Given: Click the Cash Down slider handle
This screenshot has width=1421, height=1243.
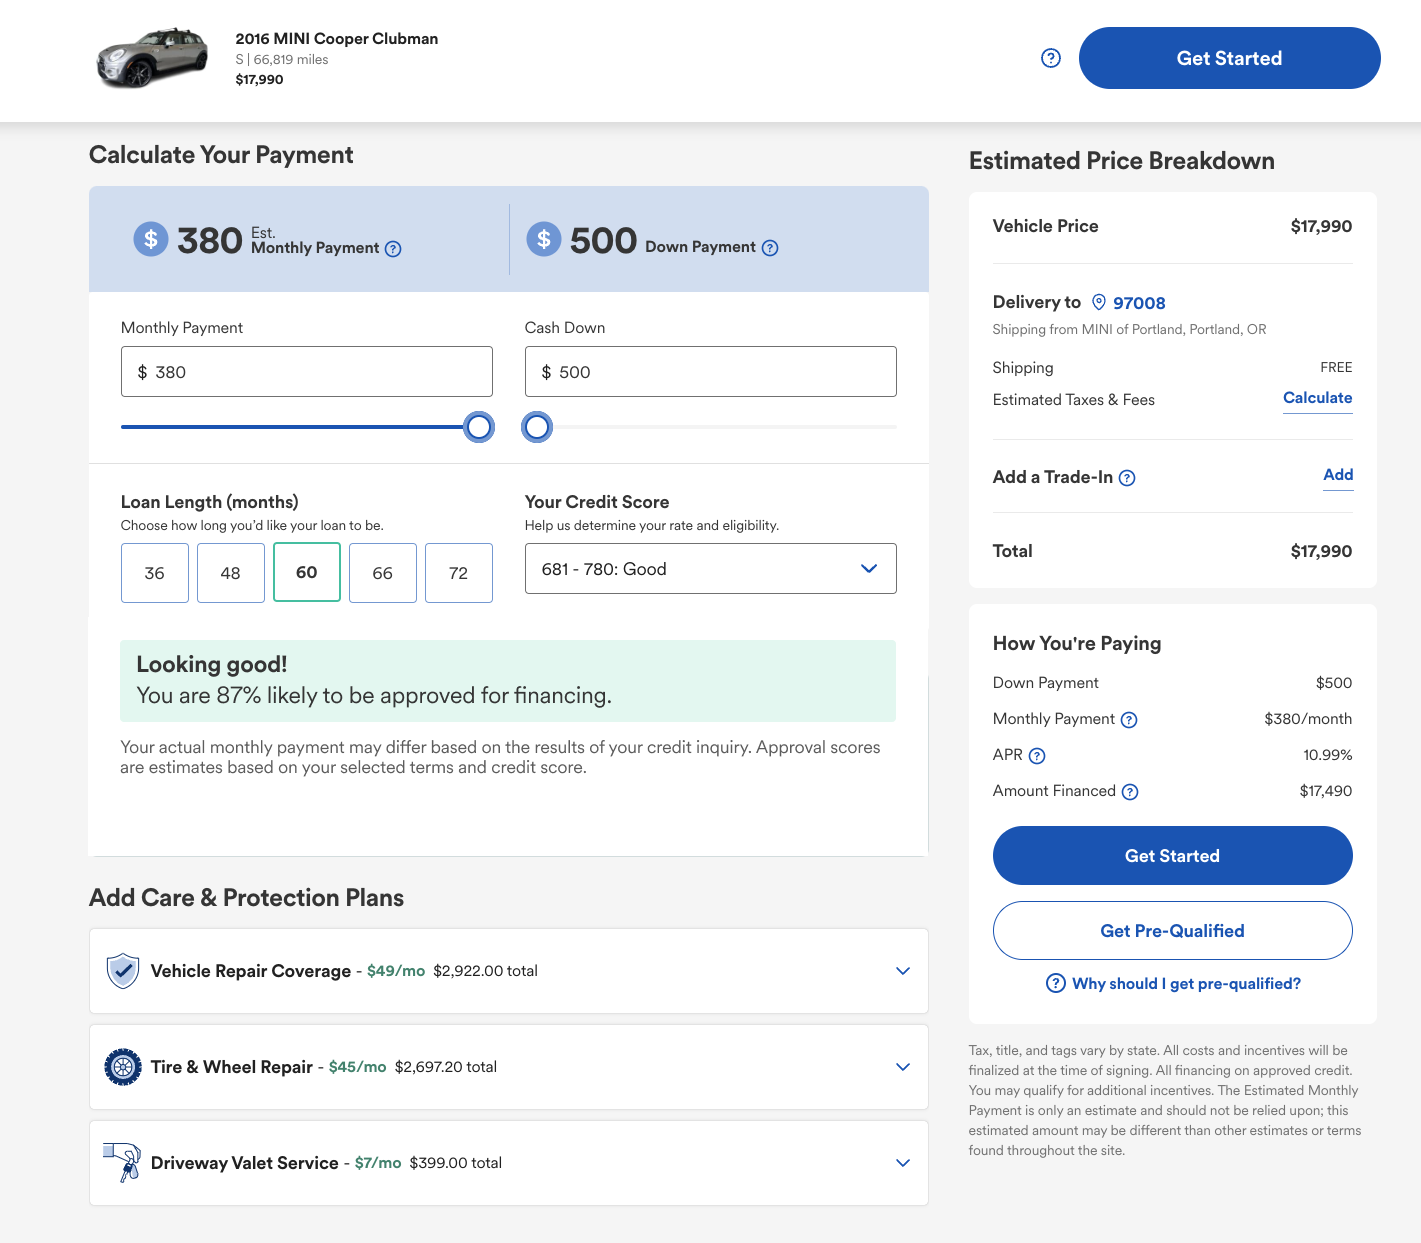Looking at the screenshot, I should (x=537, y=427).
